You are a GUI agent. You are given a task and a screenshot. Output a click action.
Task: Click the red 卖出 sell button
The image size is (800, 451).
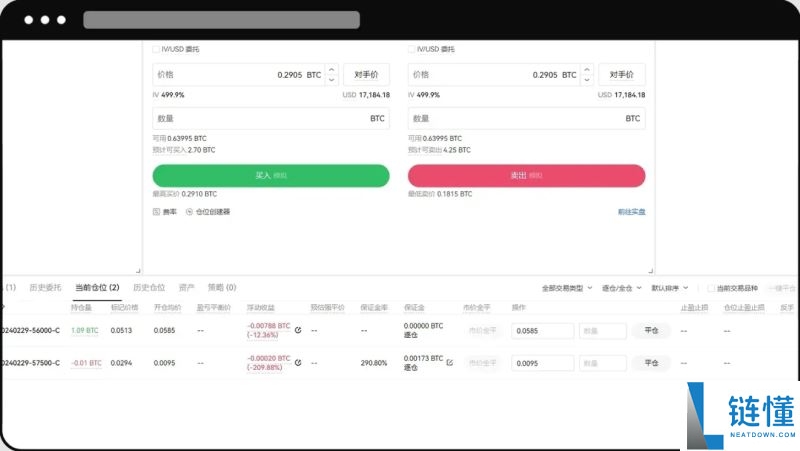[527, 176]
